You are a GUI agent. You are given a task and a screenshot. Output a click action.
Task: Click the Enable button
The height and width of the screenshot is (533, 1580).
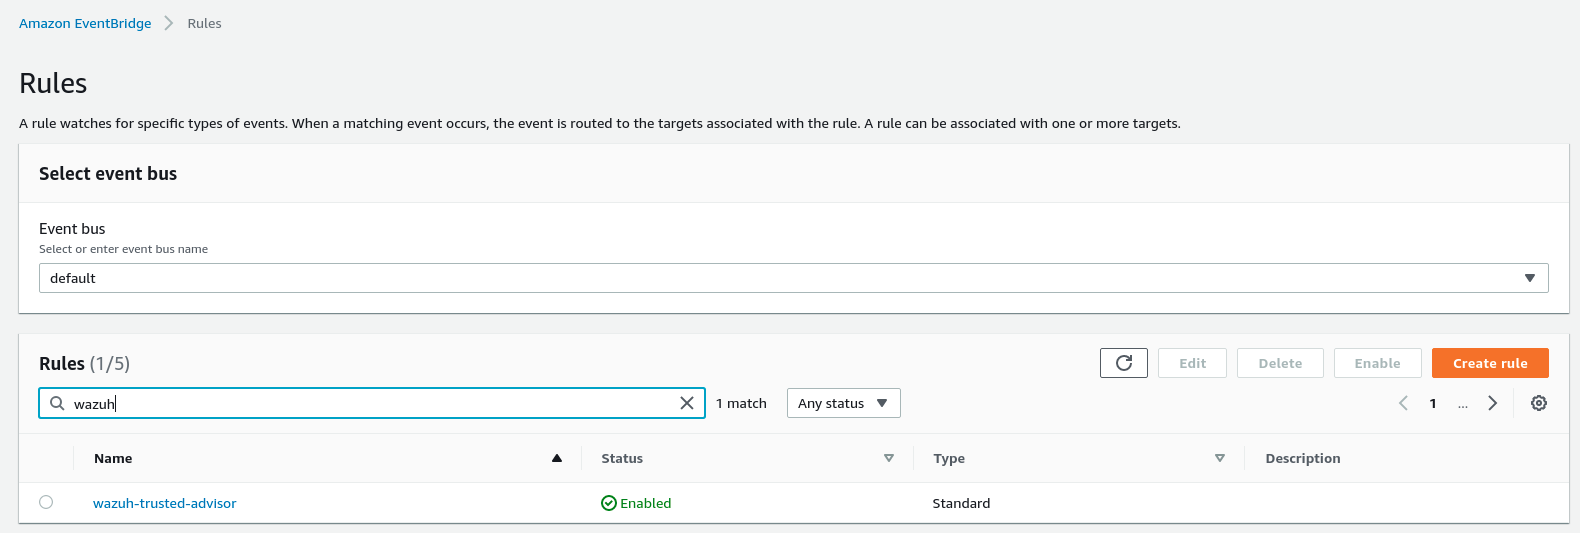1377,363
